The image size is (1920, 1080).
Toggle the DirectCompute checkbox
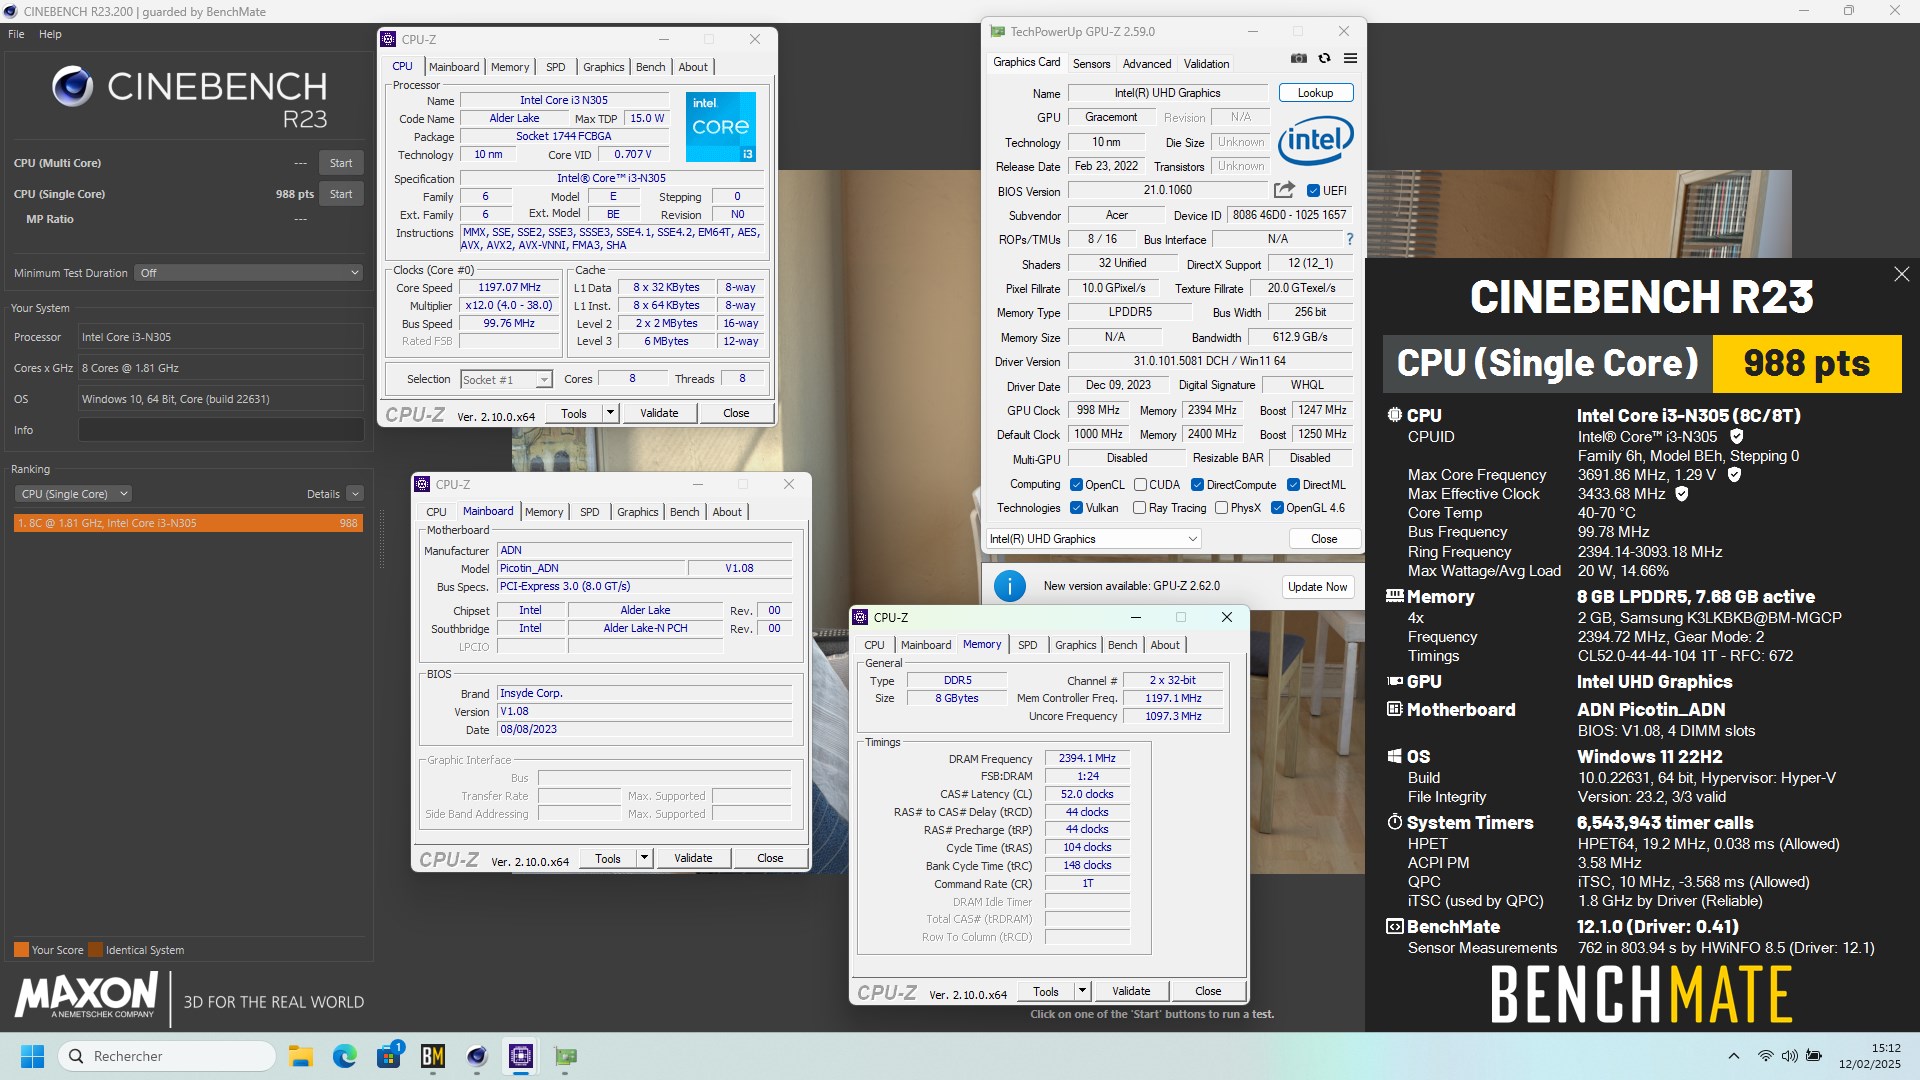pos(1197,485)
